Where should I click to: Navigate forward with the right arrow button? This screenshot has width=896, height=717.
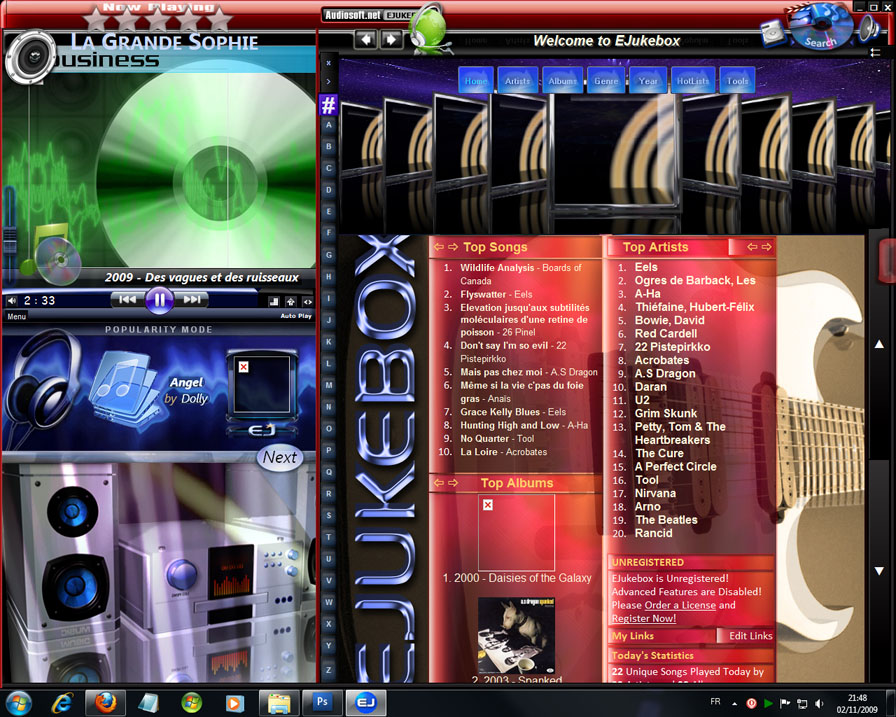coord(391,39)
